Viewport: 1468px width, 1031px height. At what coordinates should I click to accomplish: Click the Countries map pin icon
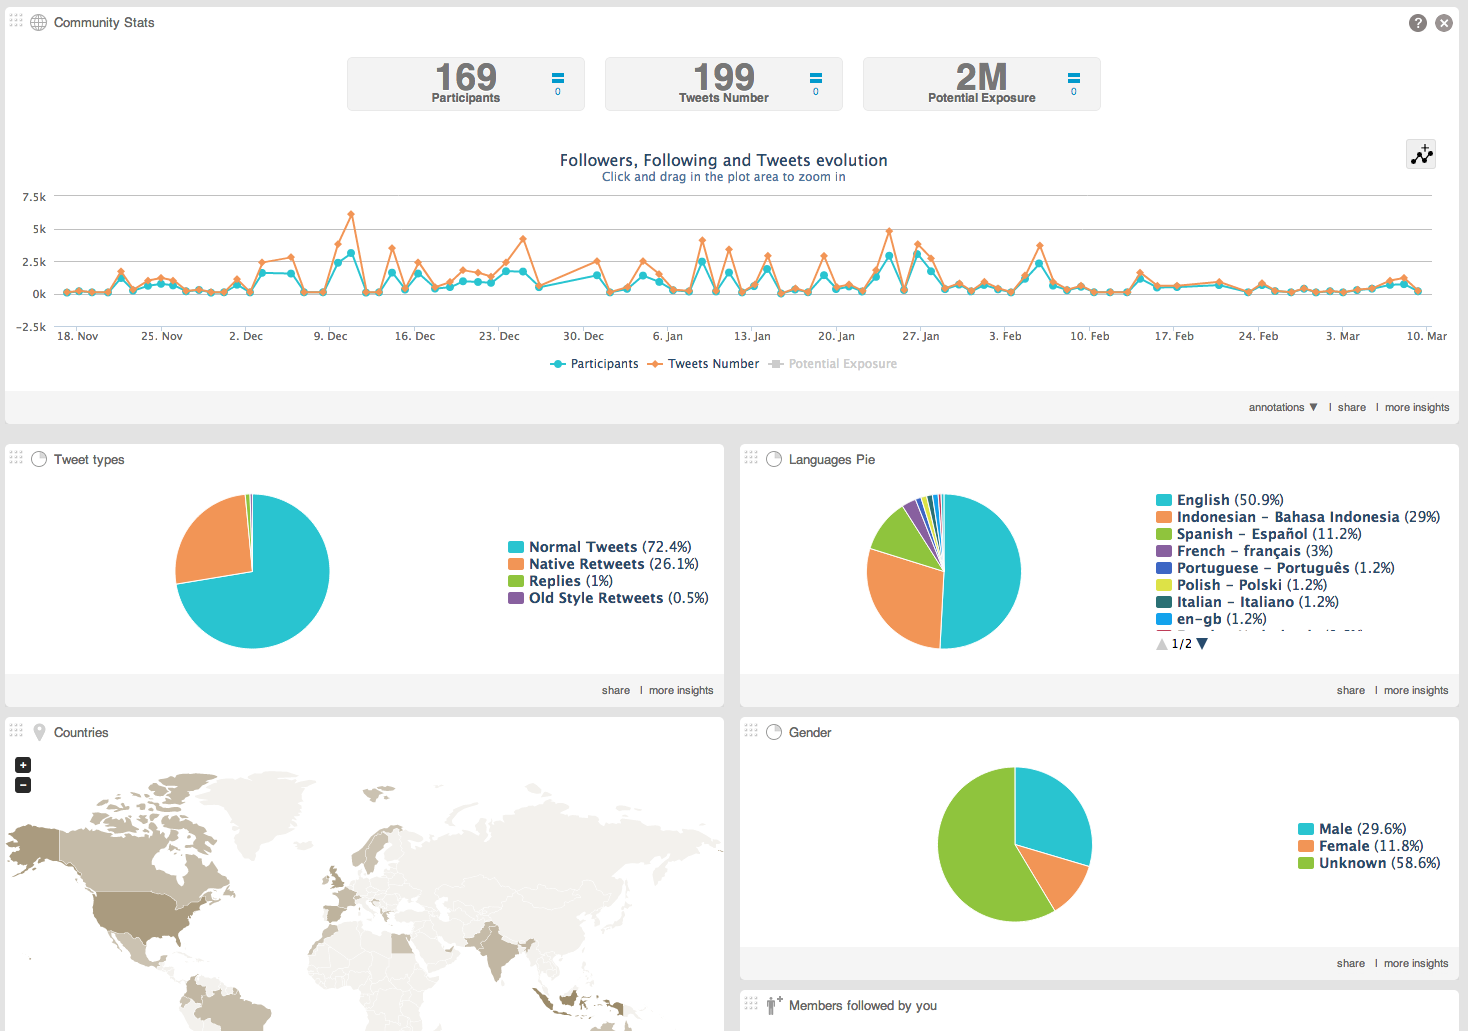tap(39, 732)
